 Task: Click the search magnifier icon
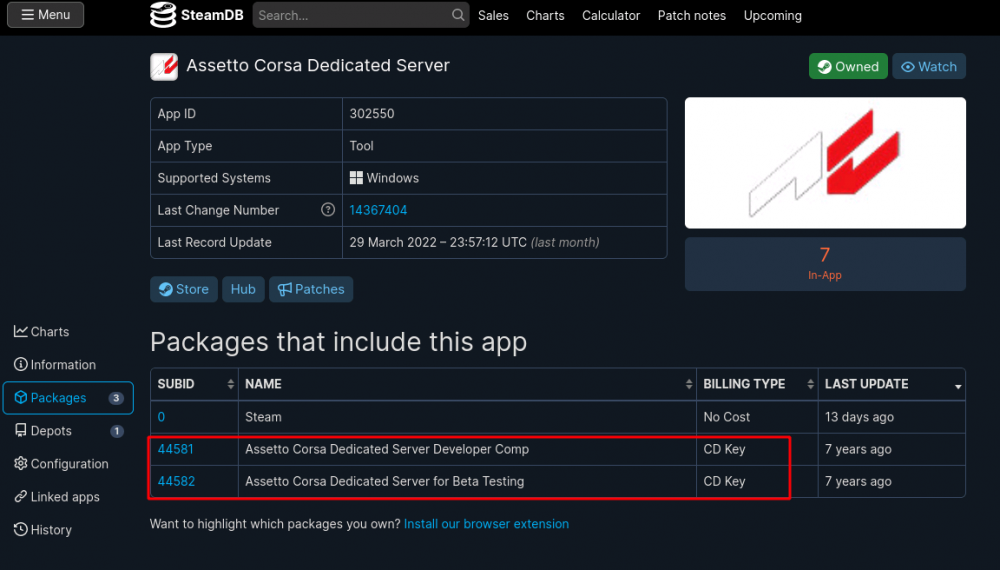[x=458, y=15]
